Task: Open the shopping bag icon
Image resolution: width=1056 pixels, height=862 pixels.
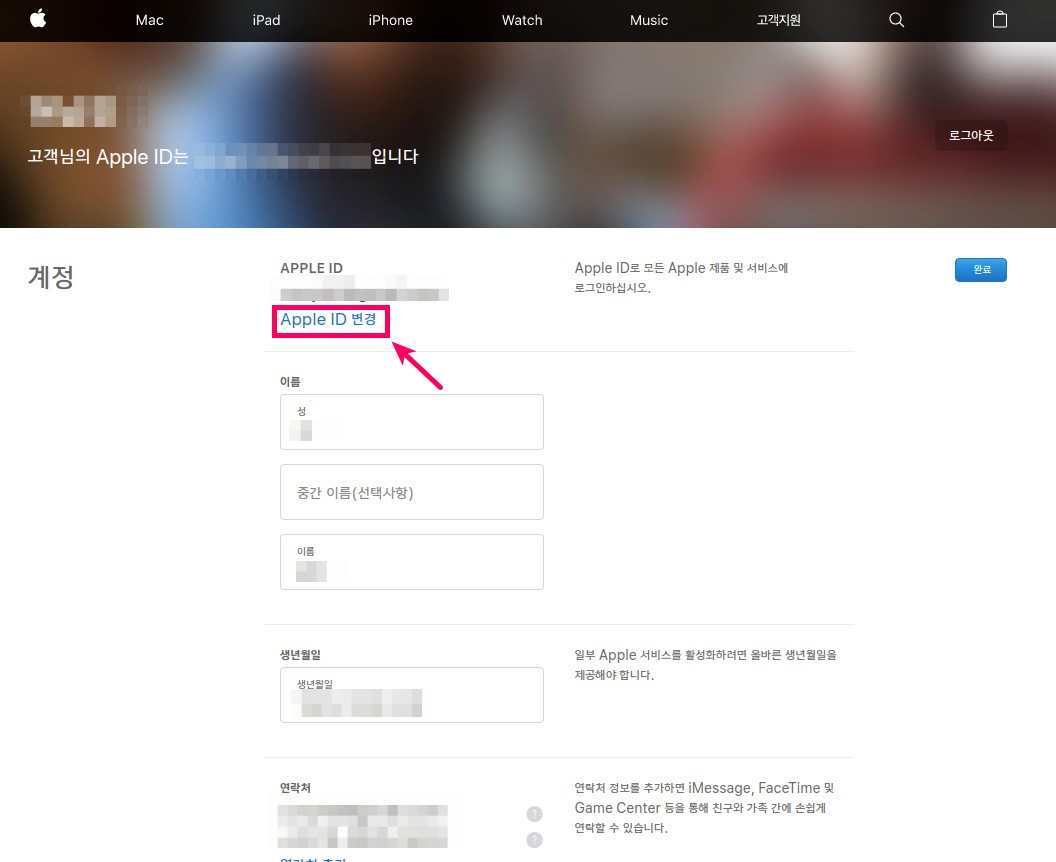Action: click(x=1000, y=20)
